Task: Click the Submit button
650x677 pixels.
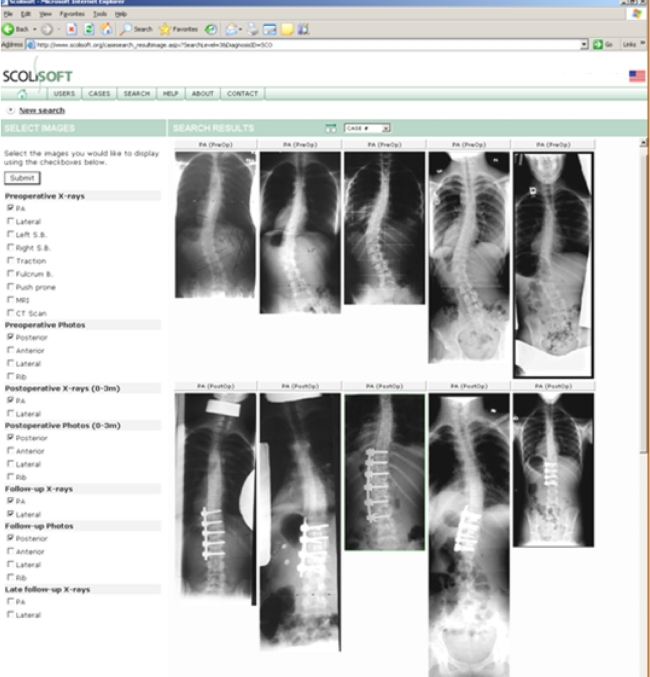Action: pyautogui.click(x=22, y=178)
